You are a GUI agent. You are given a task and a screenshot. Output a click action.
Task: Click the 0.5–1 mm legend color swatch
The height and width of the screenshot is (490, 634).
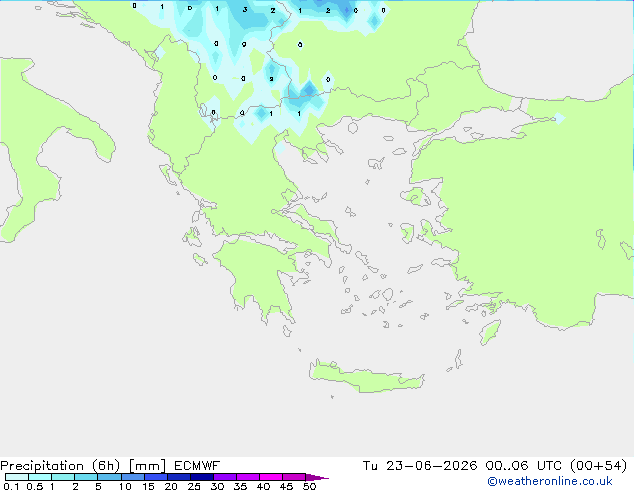tap(40, 477)
